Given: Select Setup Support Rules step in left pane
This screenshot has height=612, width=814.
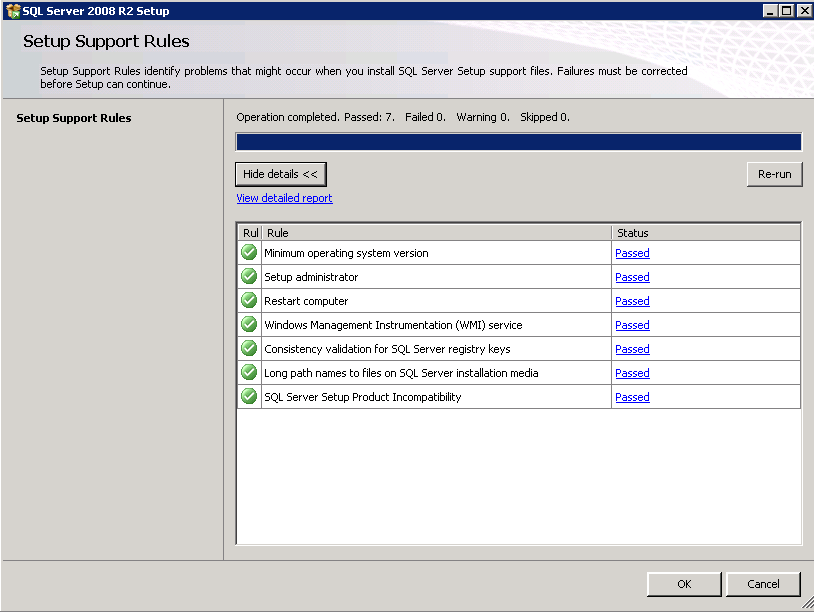Looking at the screenshot, I should point(74,118).
